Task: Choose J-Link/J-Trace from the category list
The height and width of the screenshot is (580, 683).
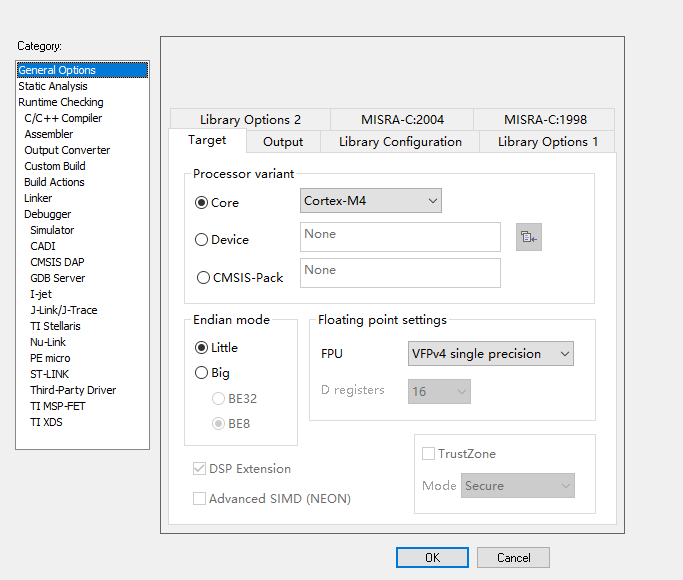Action: [63, 310]
